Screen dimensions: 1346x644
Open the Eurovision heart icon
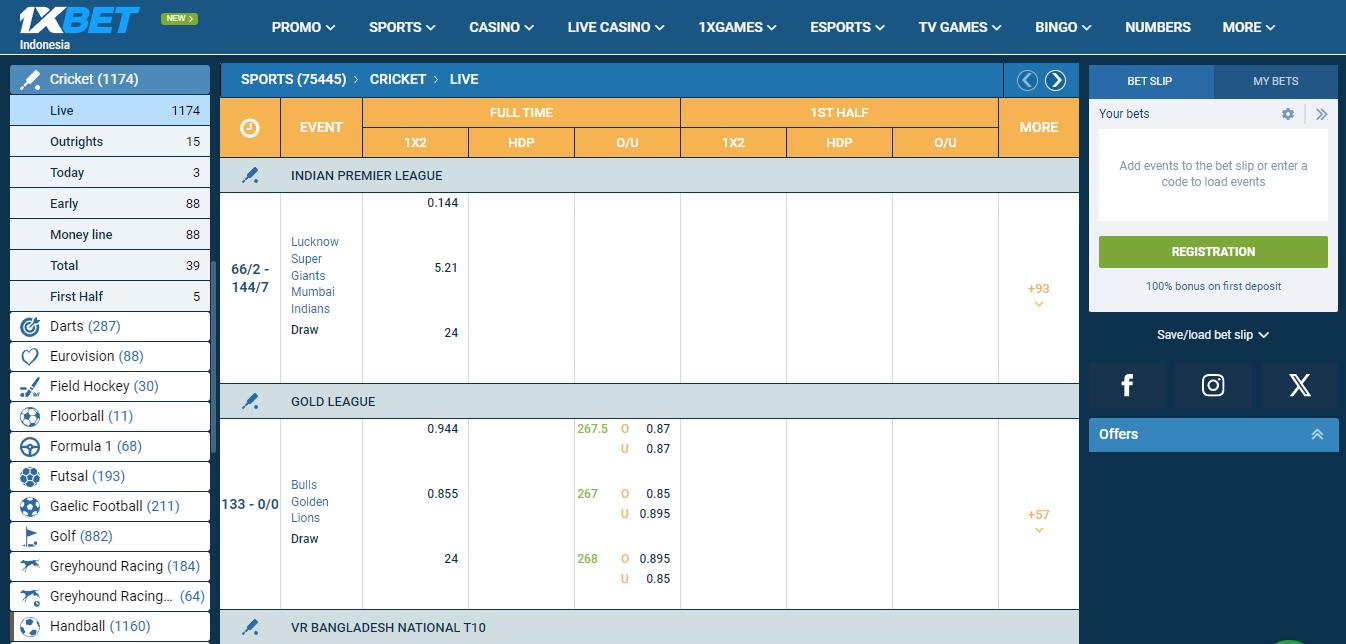30,356
